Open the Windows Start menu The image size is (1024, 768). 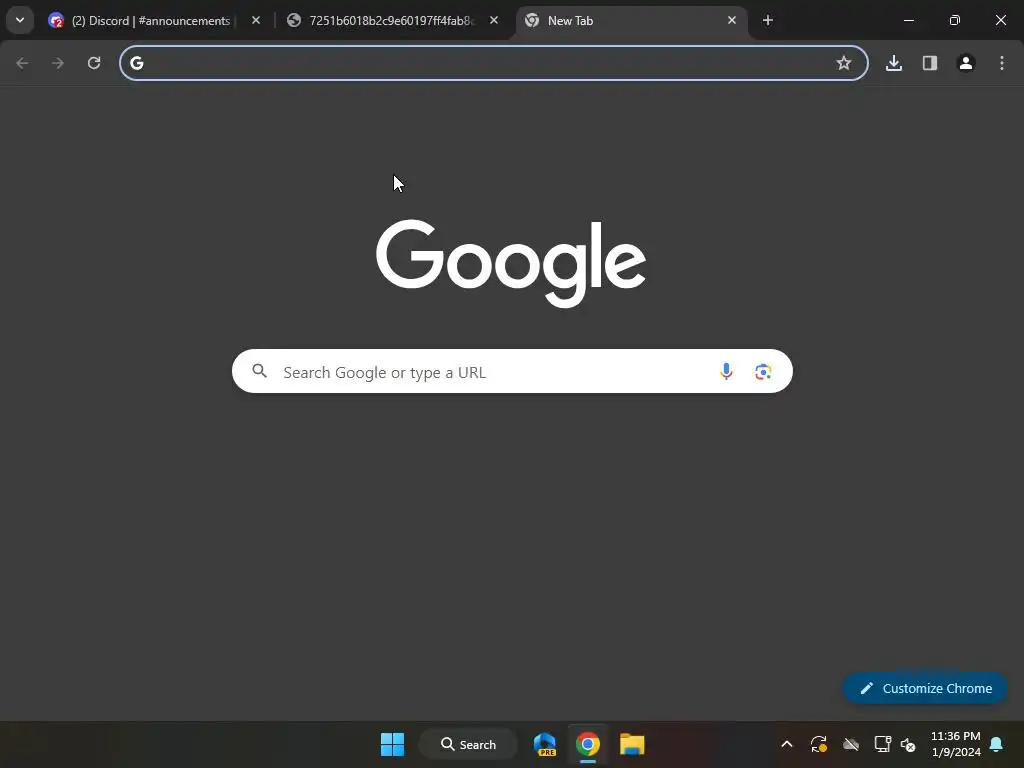pyautogui.click(x=392, y=744)
